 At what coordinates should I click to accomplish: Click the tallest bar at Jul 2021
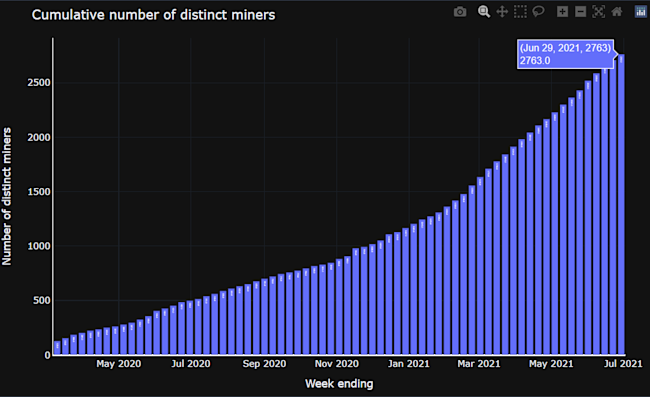click(621, 204)
